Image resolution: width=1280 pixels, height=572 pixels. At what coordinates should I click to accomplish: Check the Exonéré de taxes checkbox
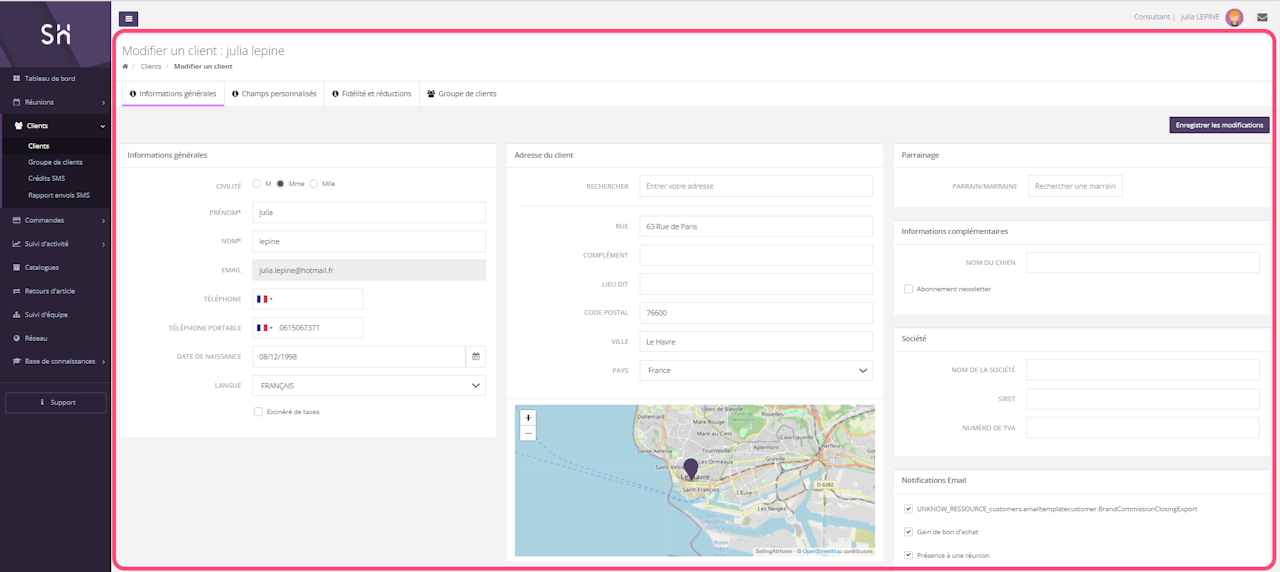(258, 411)
